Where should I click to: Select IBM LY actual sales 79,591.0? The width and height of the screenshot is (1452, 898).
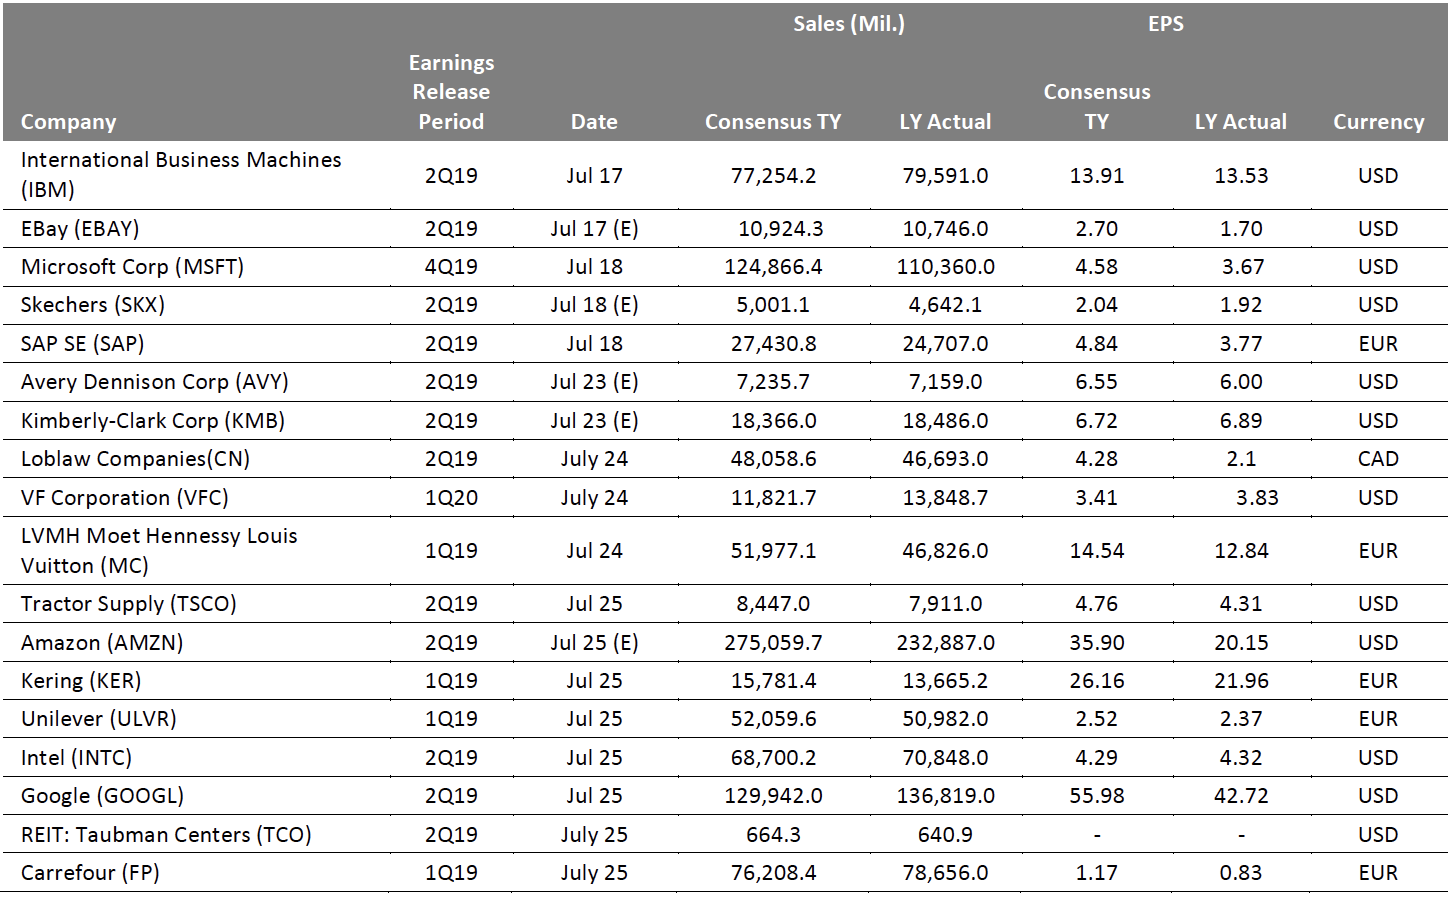[945, 176]
